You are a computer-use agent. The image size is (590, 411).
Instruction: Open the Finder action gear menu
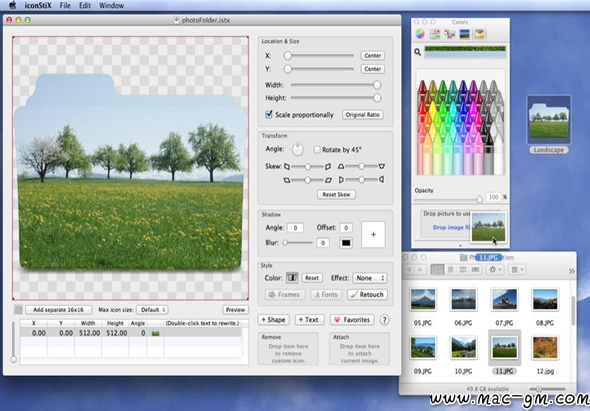(x=495, y=269)
